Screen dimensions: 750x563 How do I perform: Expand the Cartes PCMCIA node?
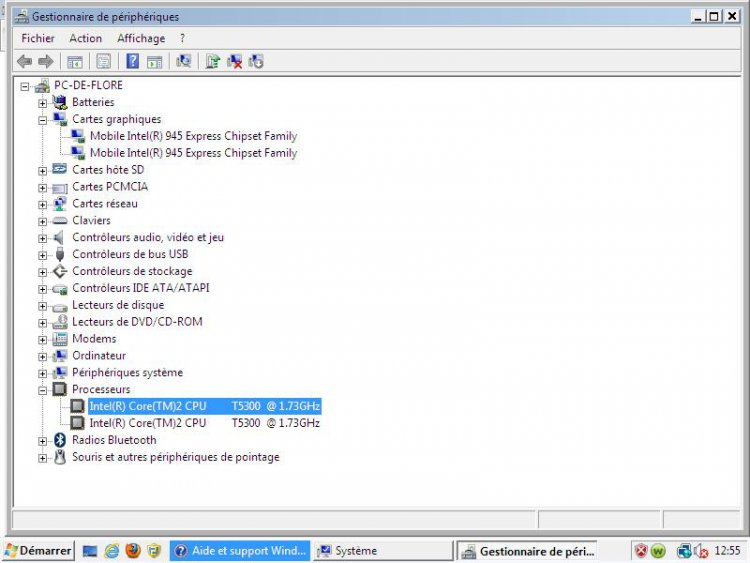click(x=43, y=188)
